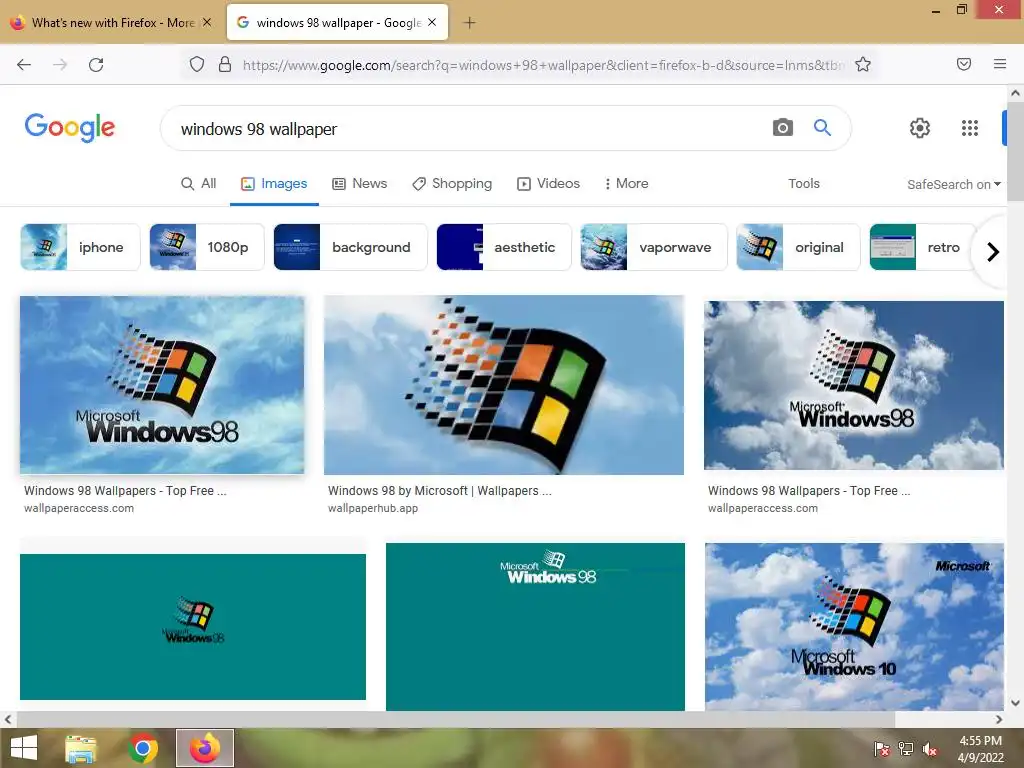
Task: Open the Firefox hamburger menu
Action: (x=1000, y=64)
